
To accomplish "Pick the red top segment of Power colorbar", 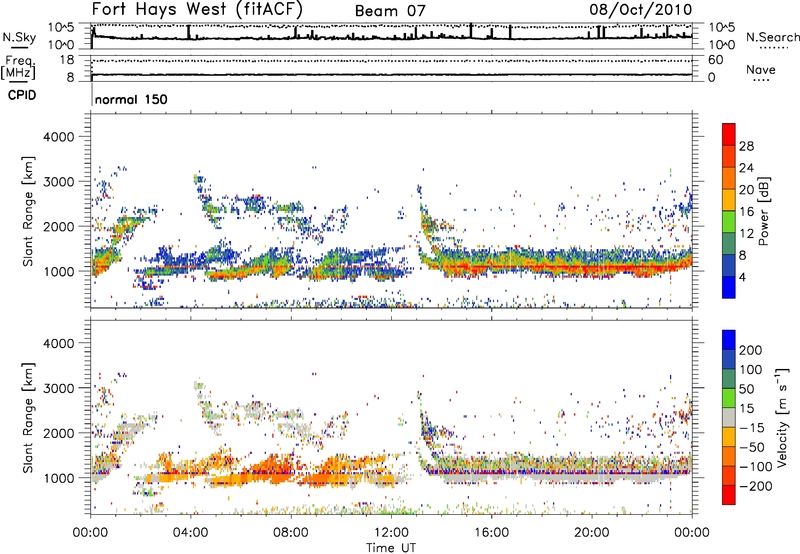I will coord(729,134).
